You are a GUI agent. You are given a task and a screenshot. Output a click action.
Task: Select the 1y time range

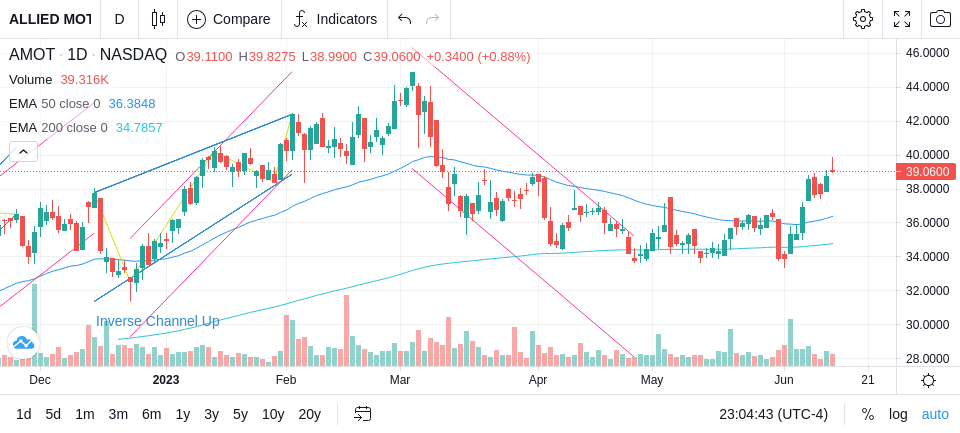click(182, 415)
